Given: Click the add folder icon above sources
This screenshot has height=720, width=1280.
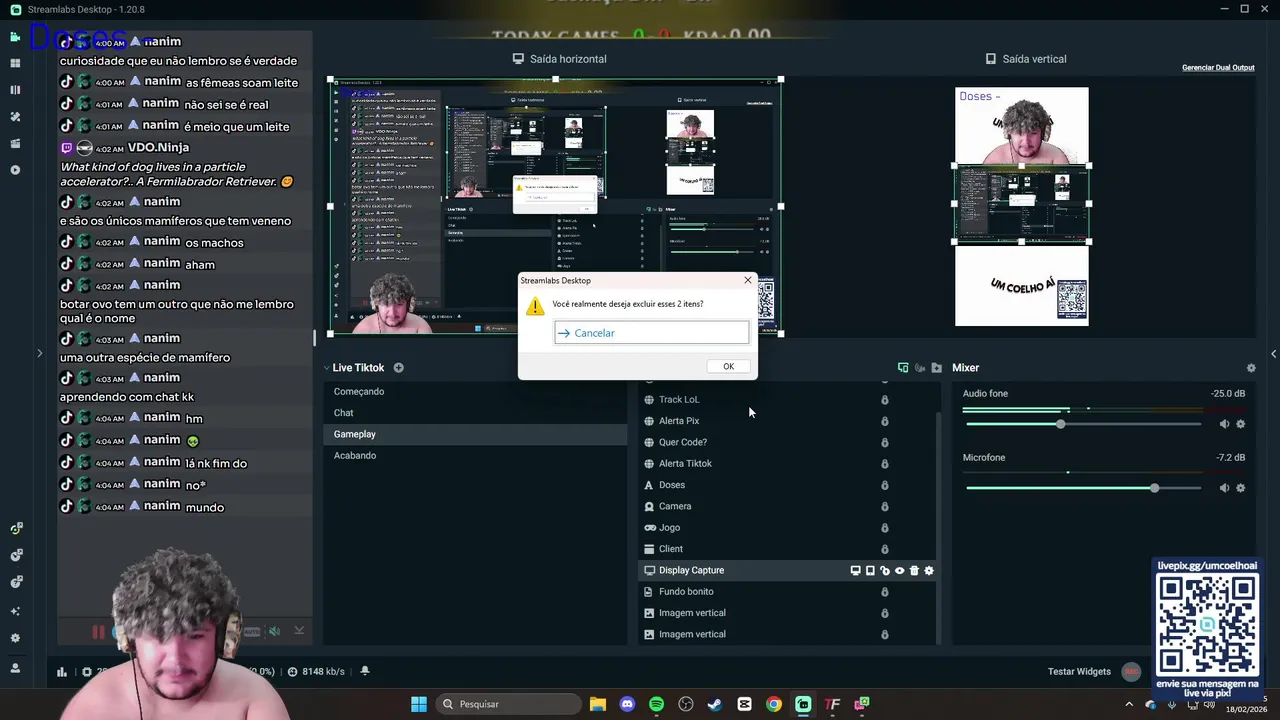Looking at the screenshot, I should tap(936, 368).
